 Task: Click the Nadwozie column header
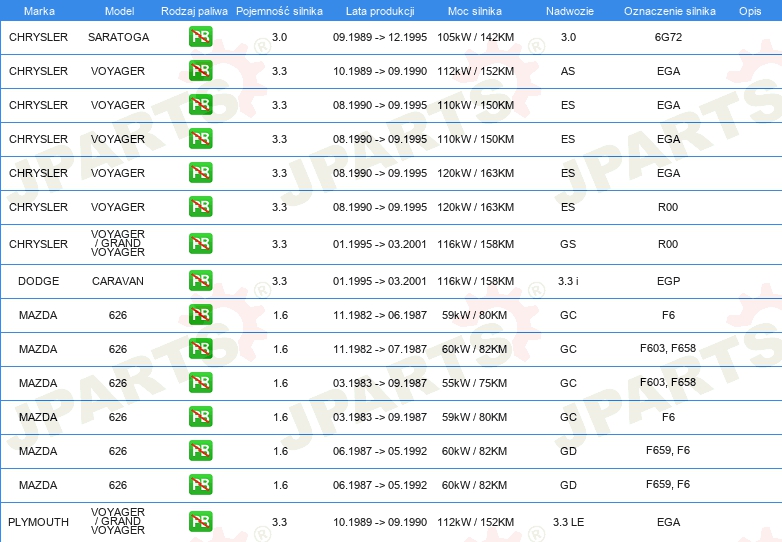pos(570,11)
